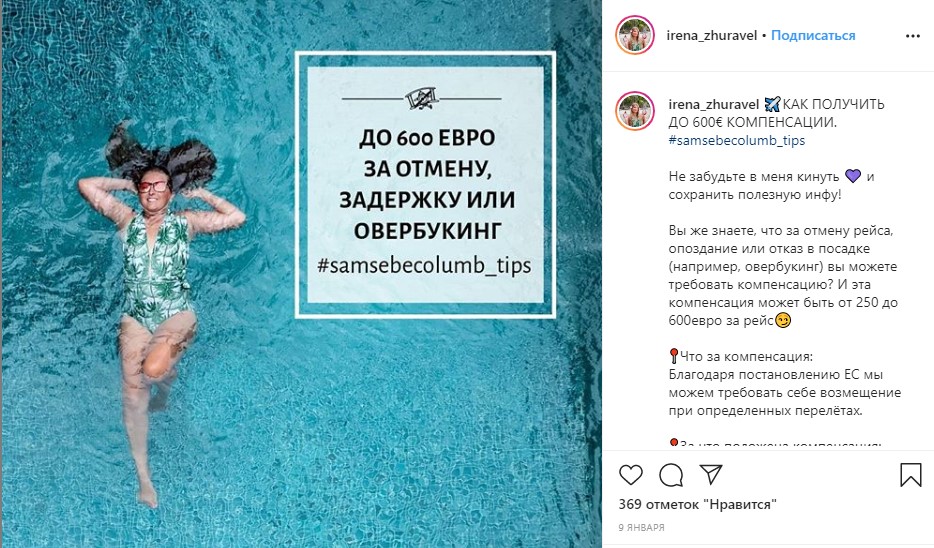The height and width of the screenshot is (548, 934).
Task: Open the three-dots more options menu
Action: pyautogui.click(x=913, y=36)
